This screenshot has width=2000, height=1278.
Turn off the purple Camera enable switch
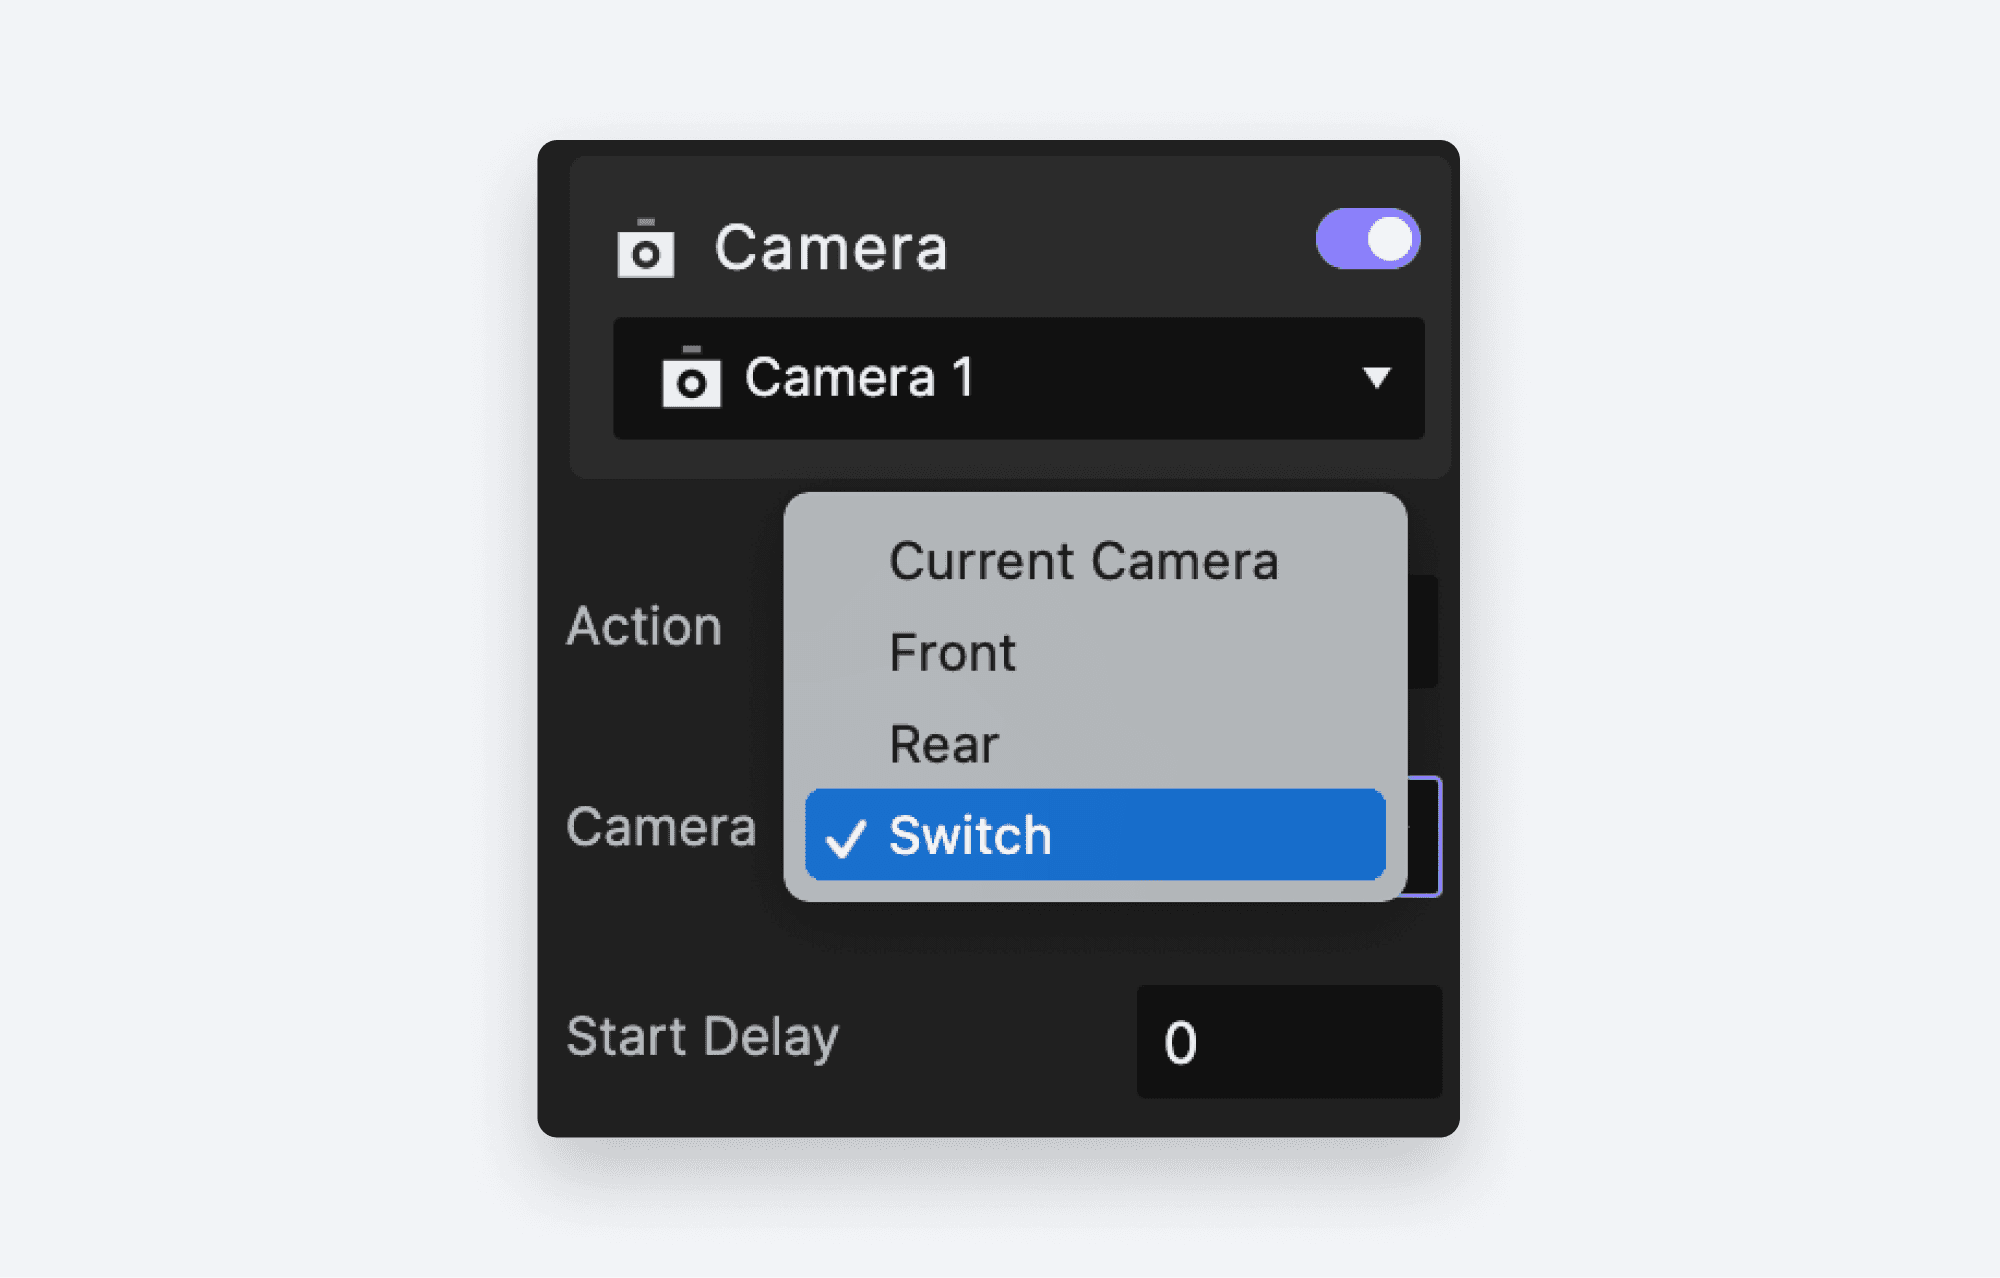point(1366,238)
